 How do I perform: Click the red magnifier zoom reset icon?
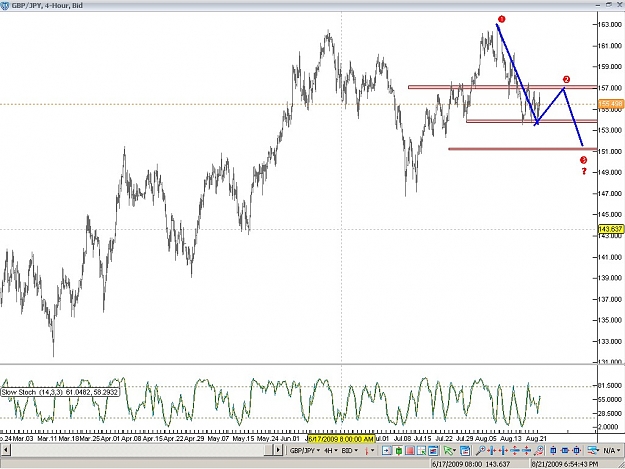click(x=539, y=450)
